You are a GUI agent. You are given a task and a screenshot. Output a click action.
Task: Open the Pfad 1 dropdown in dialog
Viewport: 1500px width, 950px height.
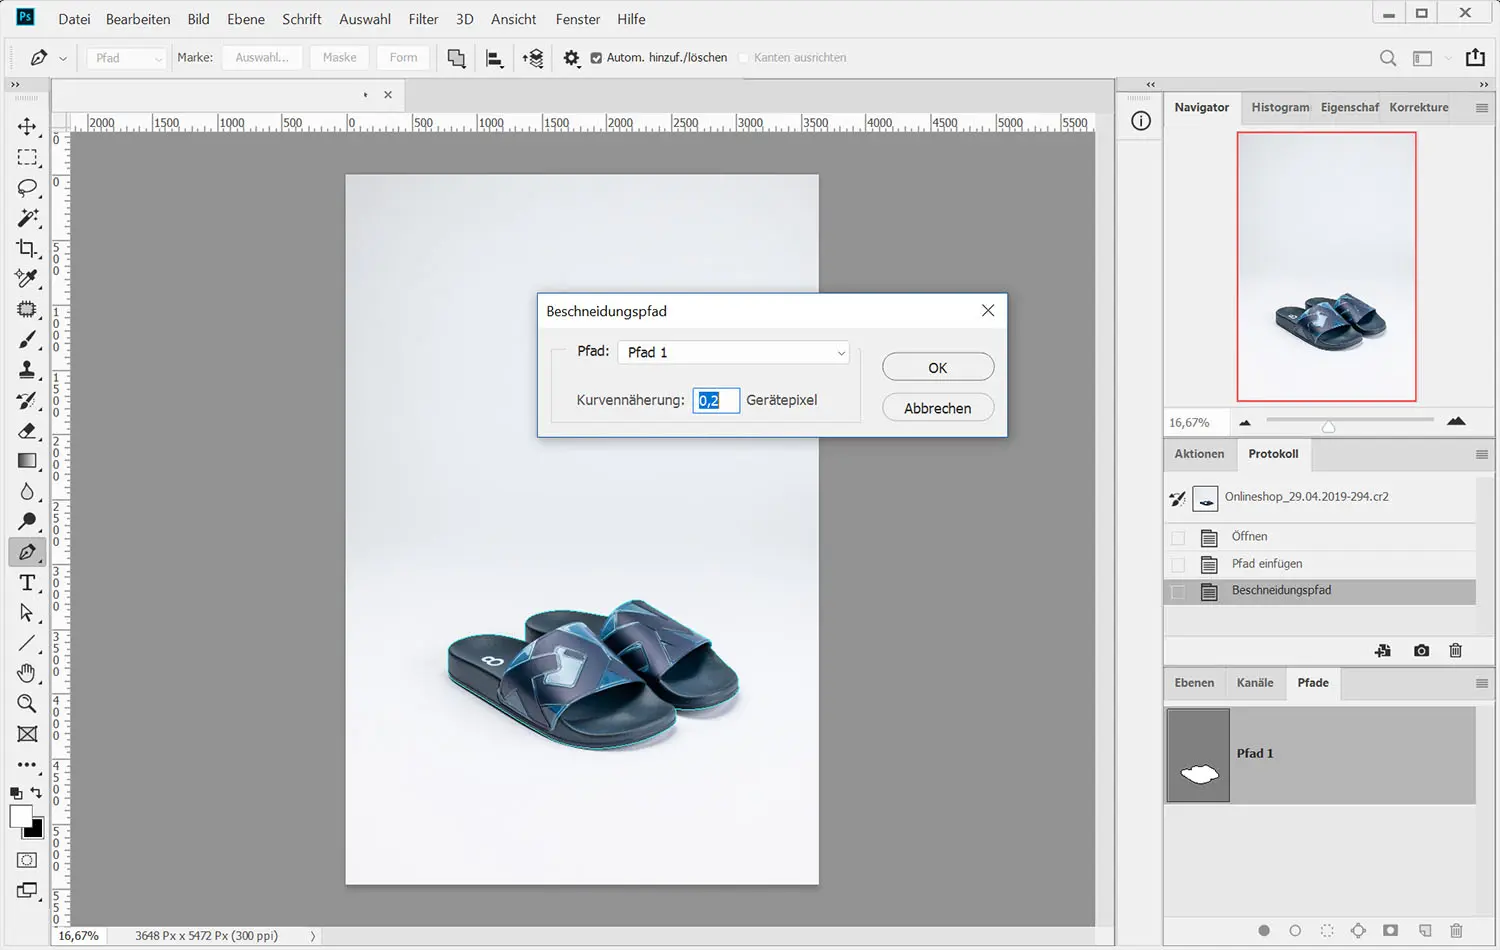point(734,353)
